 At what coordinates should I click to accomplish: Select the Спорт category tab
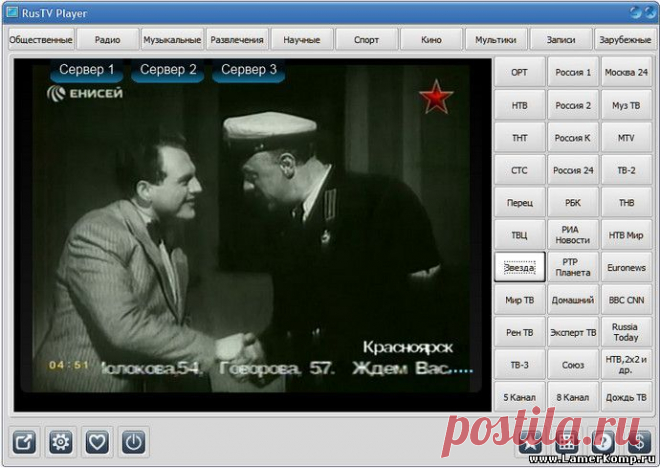coord(367,40)
